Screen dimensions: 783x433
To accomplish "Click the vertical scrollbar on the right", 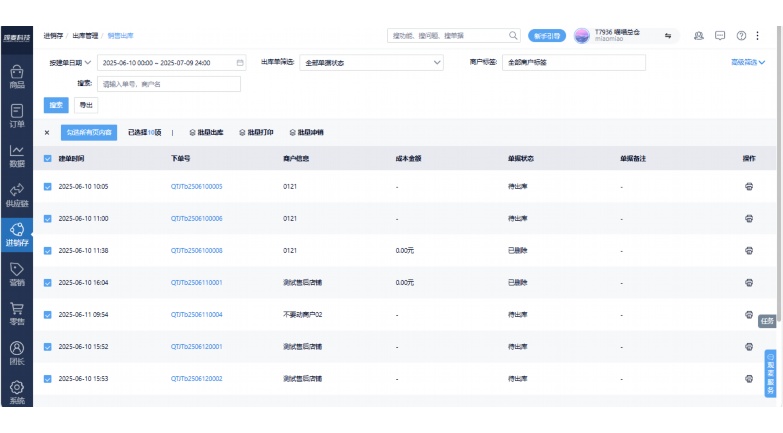I will pos(779,175).
